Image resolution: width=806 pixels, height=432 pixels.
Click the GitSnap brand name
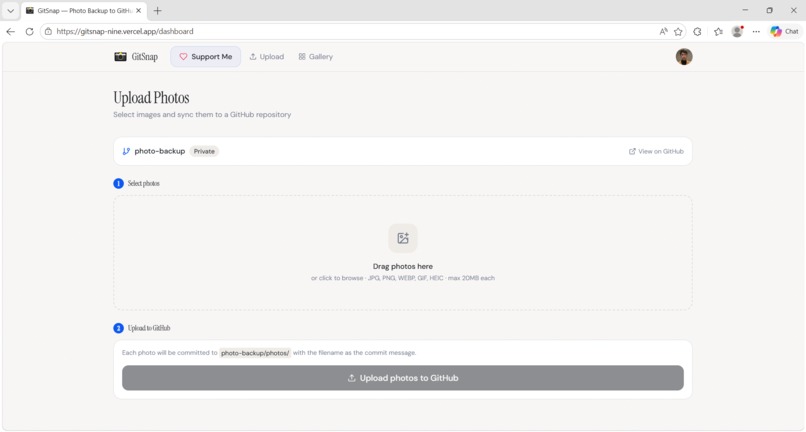tap(144, 57)
